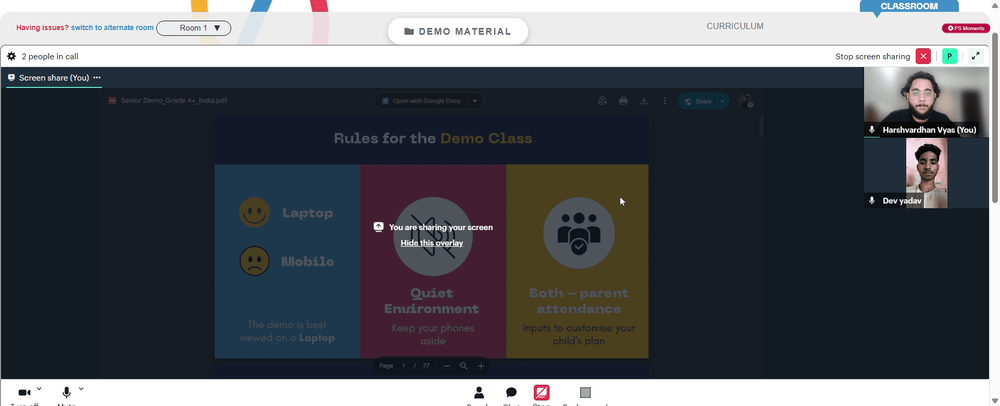Click switch to alternate room link

(112, 28)
